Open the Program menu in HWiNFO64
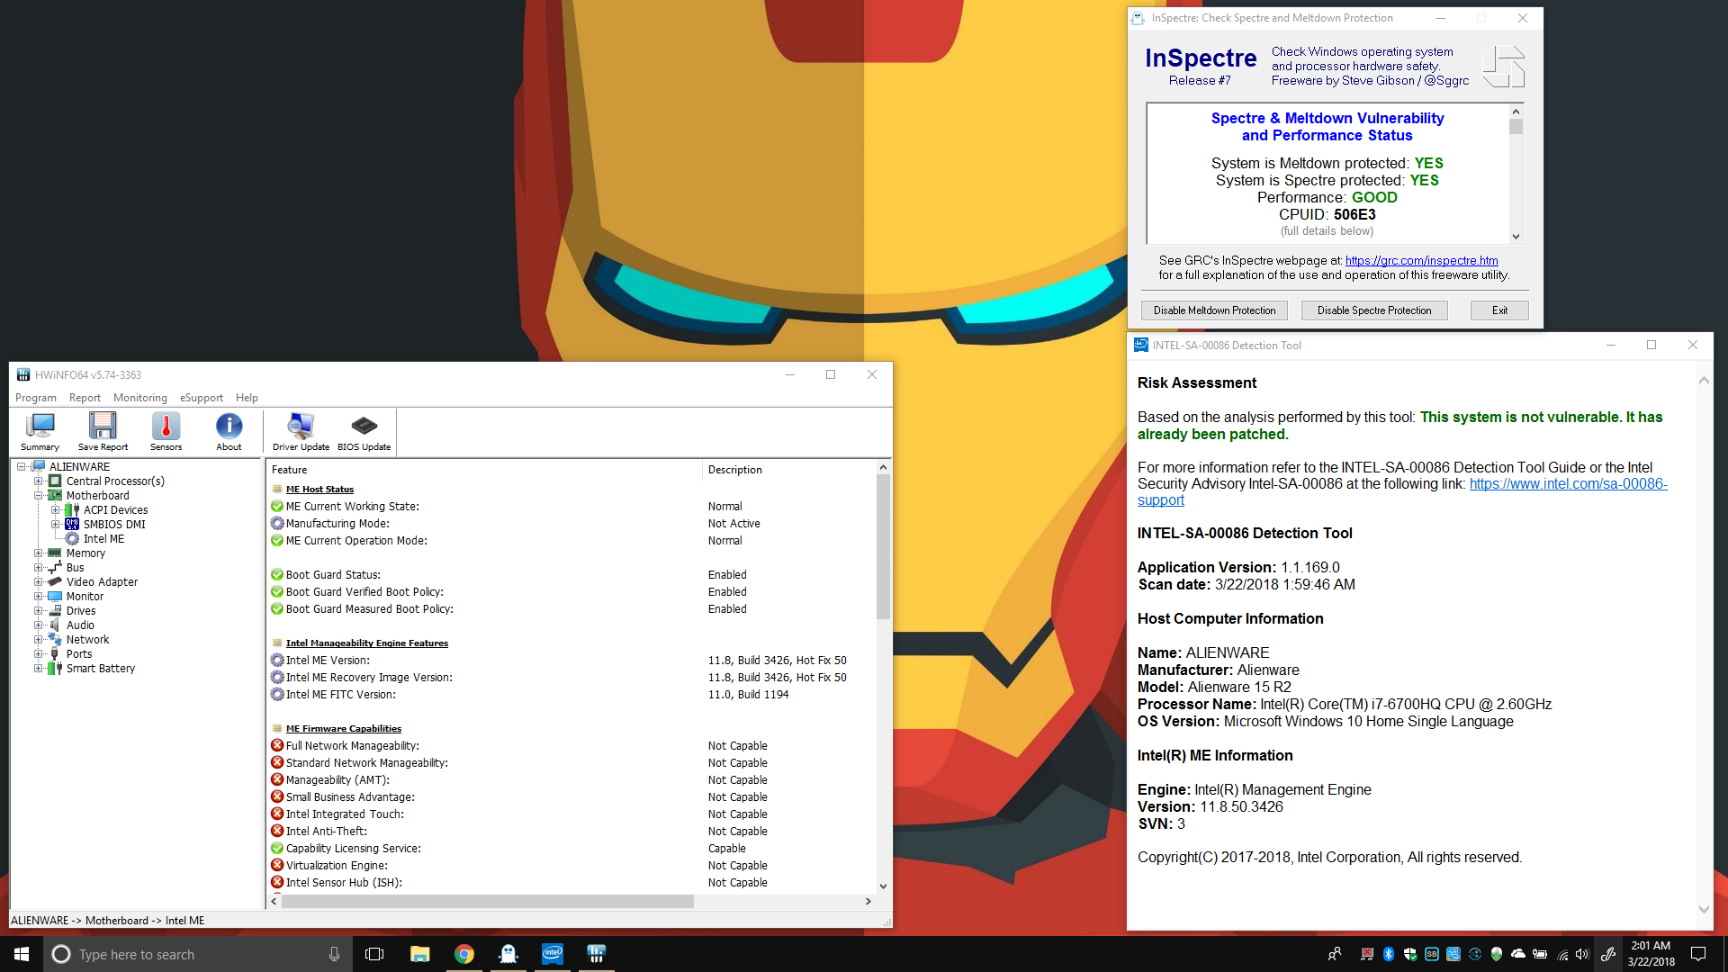Screen dimensions: 1728x972 [x=36, y=398]
